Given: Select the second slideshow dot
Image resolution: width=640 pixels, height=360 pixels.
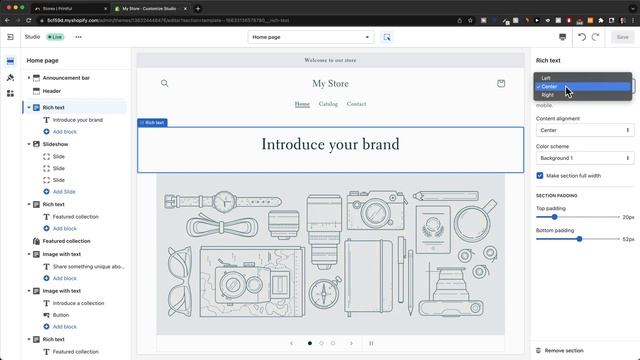Looking at the screenshot, I should pyautogui.click(x=321, y=343).
